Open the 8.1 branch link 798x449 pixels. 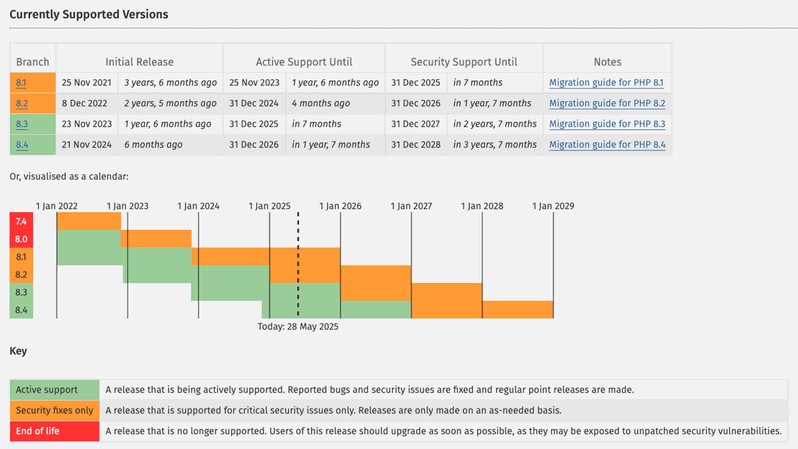point(21,82)
